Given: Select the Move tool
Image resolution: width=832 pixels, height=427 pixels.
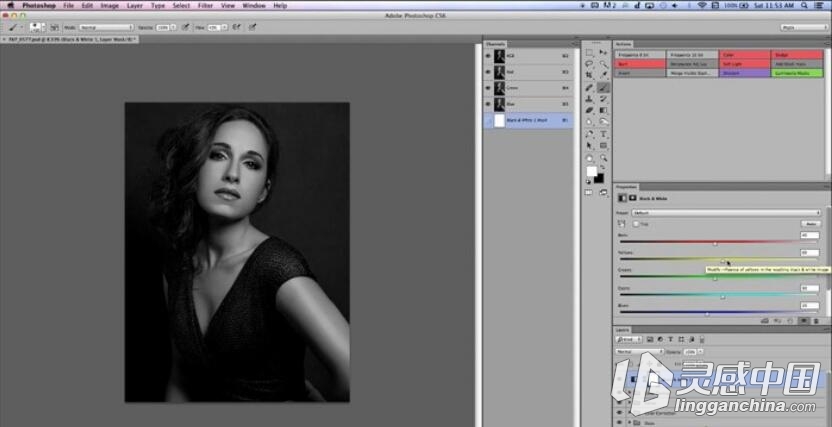Looking at the screenshot, I should point(603,53).
